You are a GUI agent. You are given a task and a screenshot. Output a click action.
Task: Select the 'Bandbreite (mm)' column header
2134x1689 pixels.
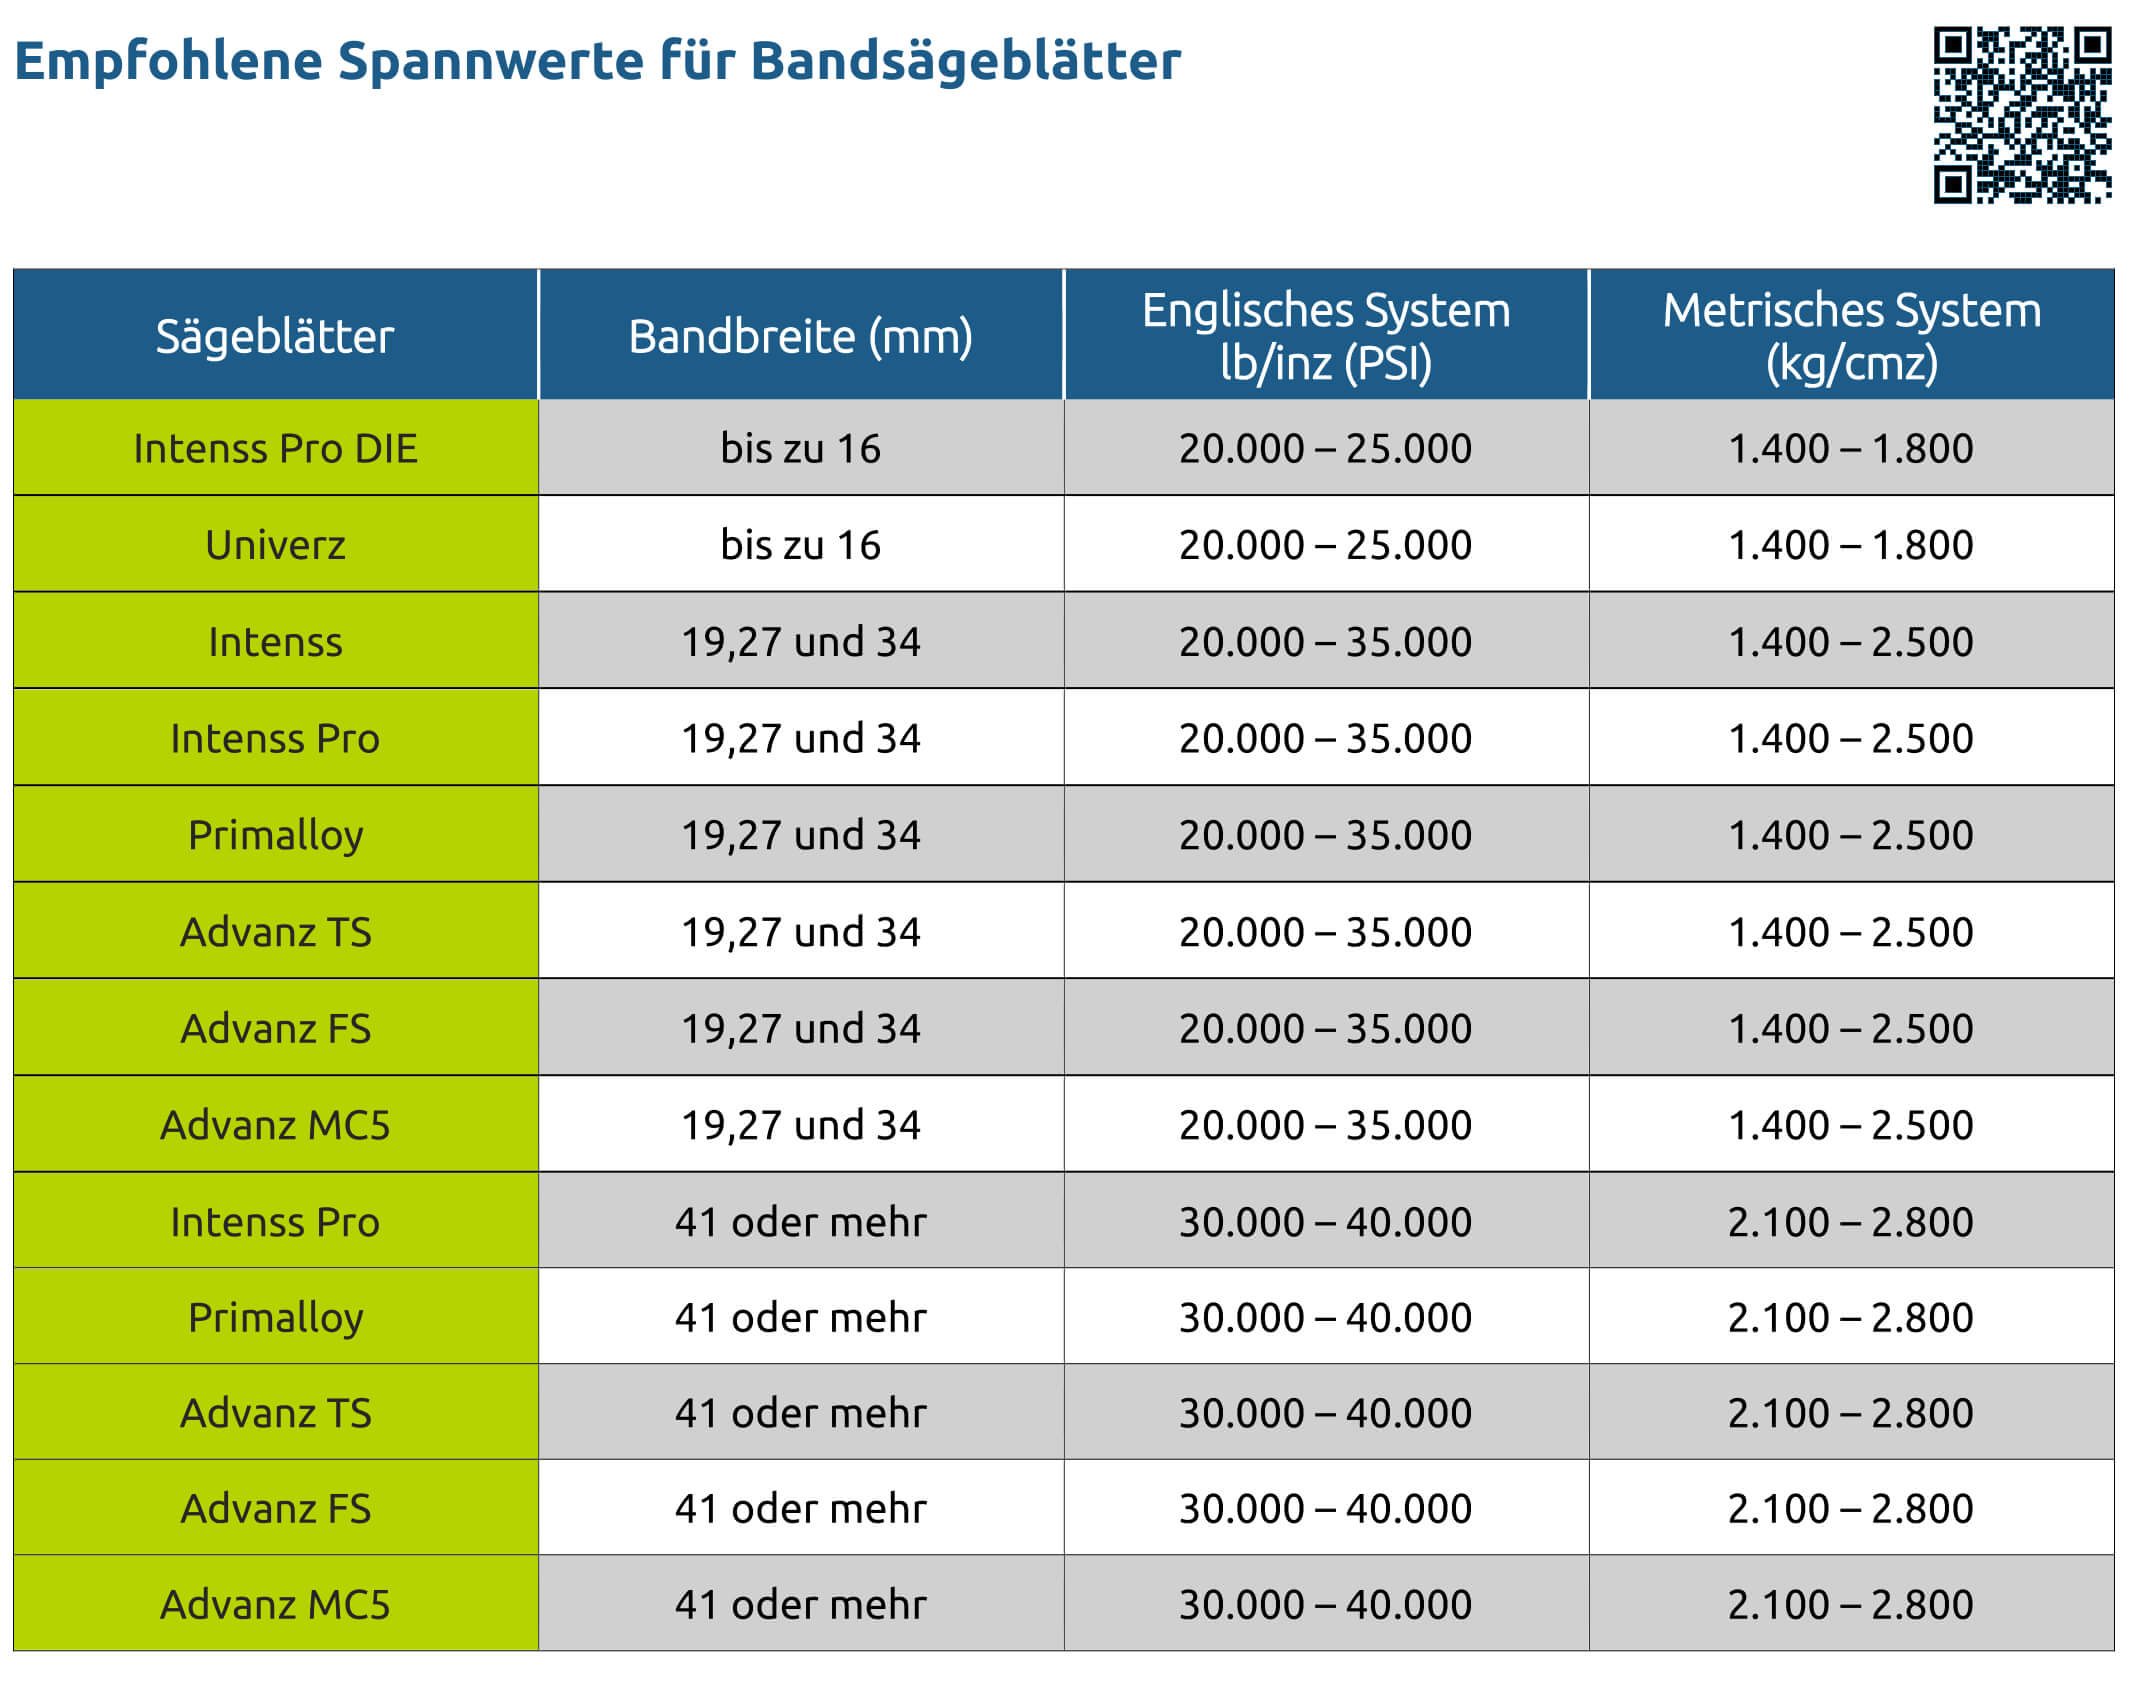tap(800, 336)
